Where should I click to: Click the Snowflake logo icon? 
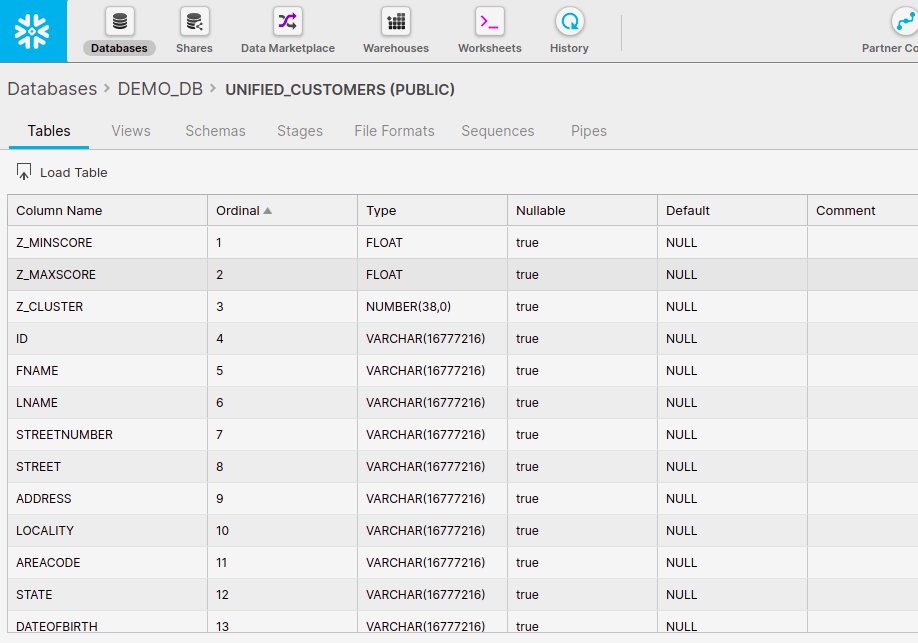click(x=33, y=31)
